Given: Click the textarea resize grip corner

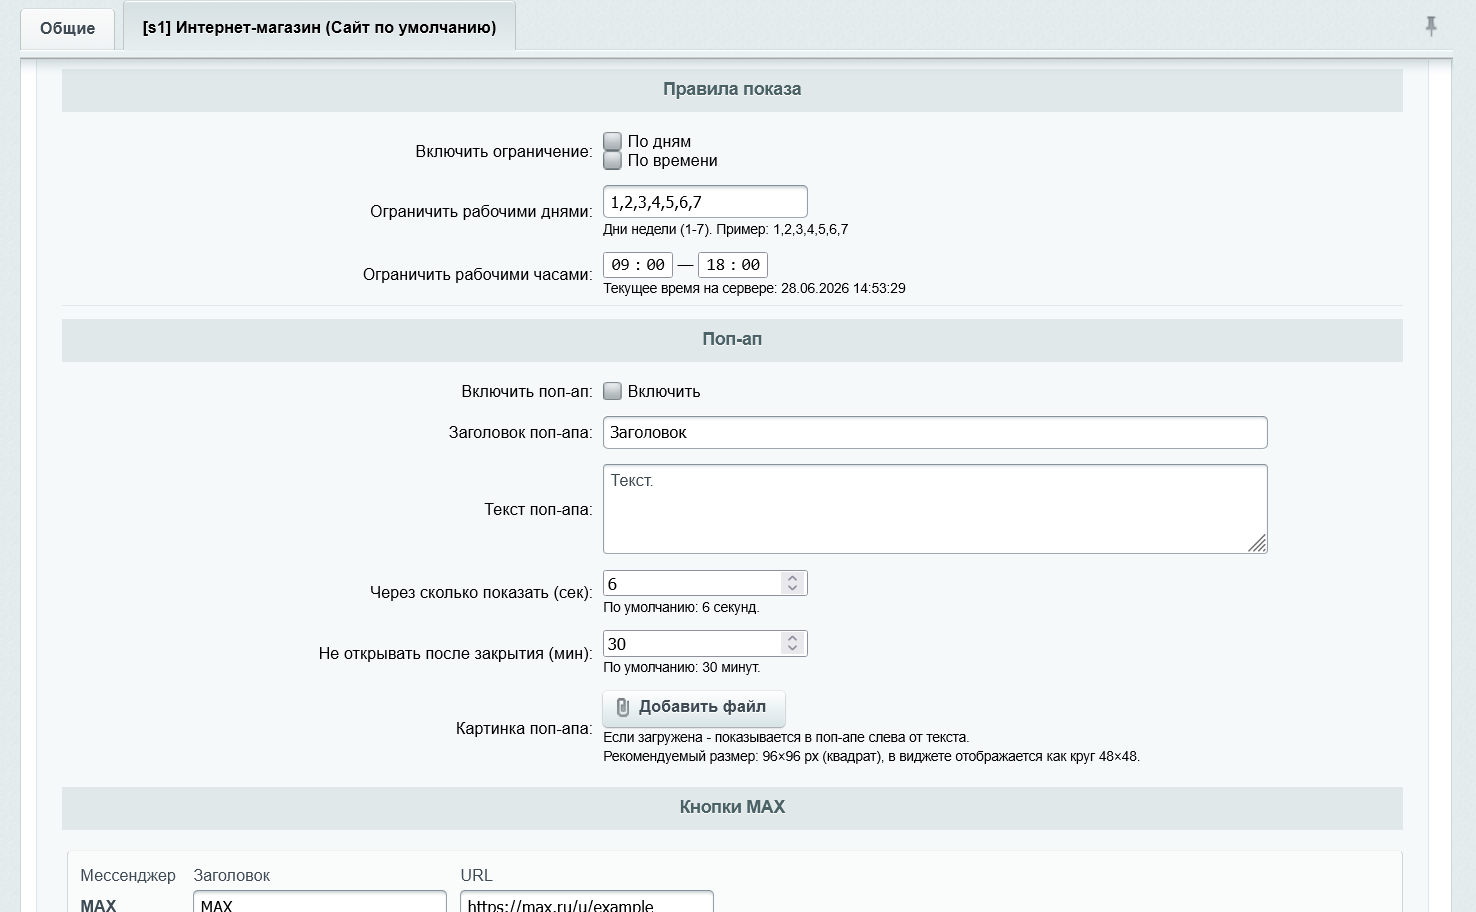Looking at the screenshot, I should click(x=1258, y=544).
